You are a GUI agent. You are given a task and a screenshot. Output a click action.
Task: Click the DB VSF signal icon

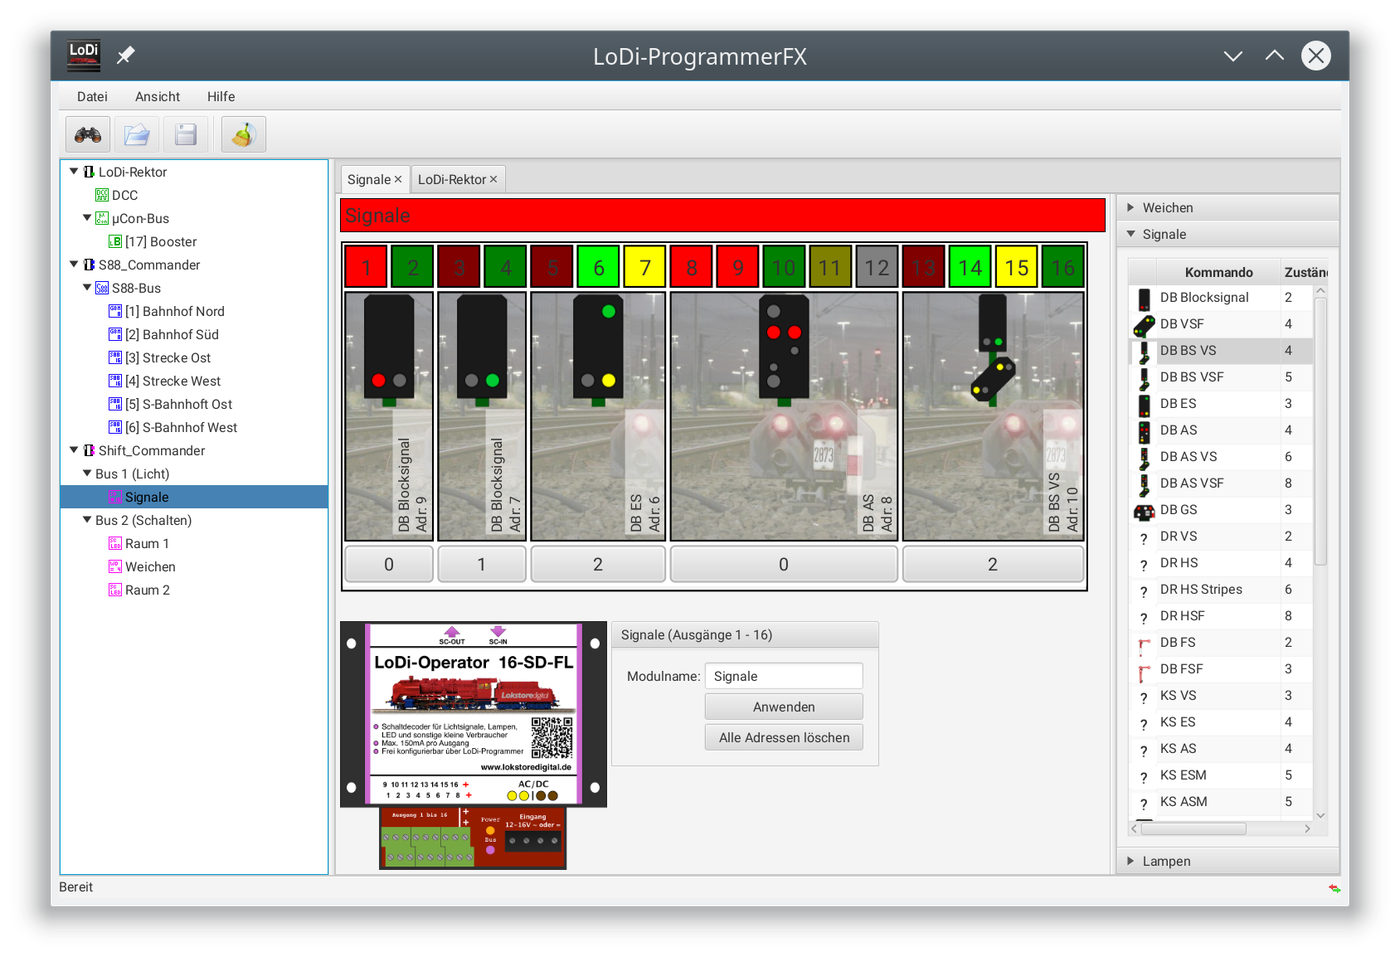[x=1144, y=325]
